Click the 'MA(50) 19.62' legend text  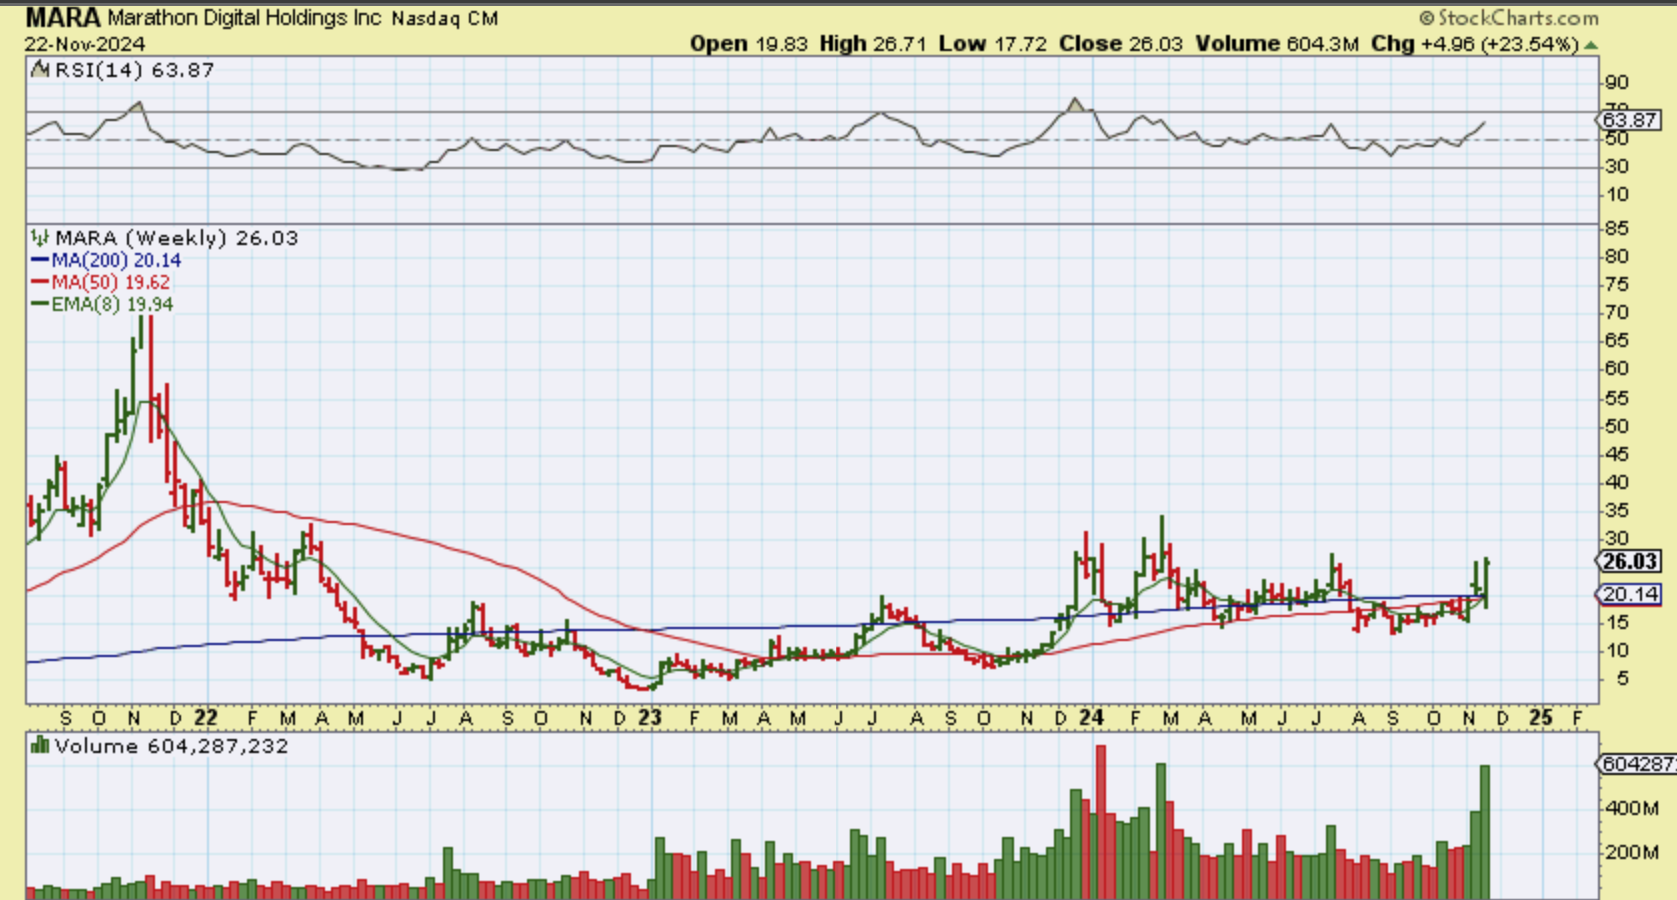point(111,283)
